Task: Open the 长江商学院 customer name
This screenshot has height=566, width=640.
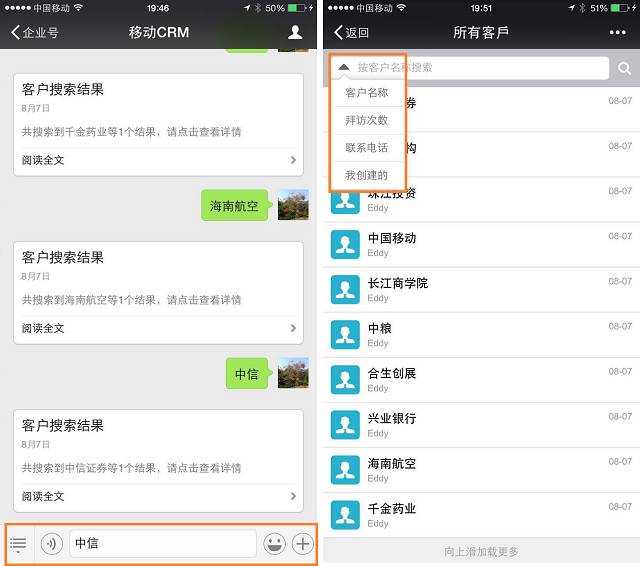Action: point(398,283)
